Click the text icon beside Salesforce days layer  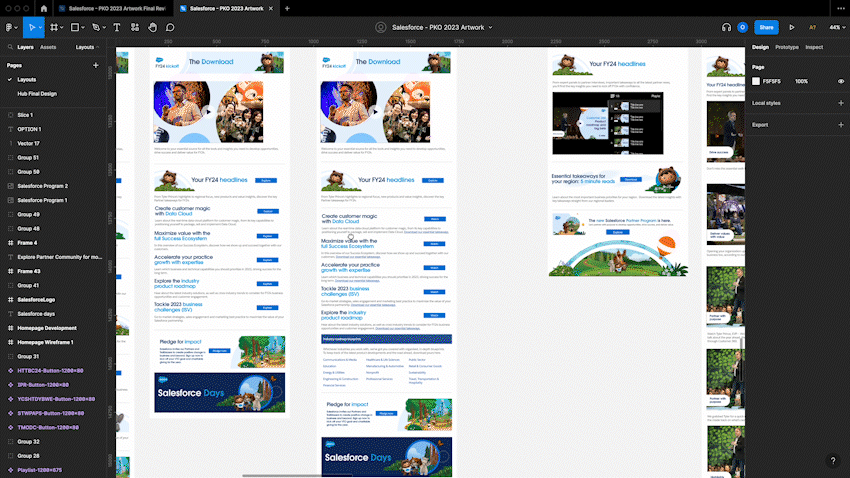coord(10,314)
